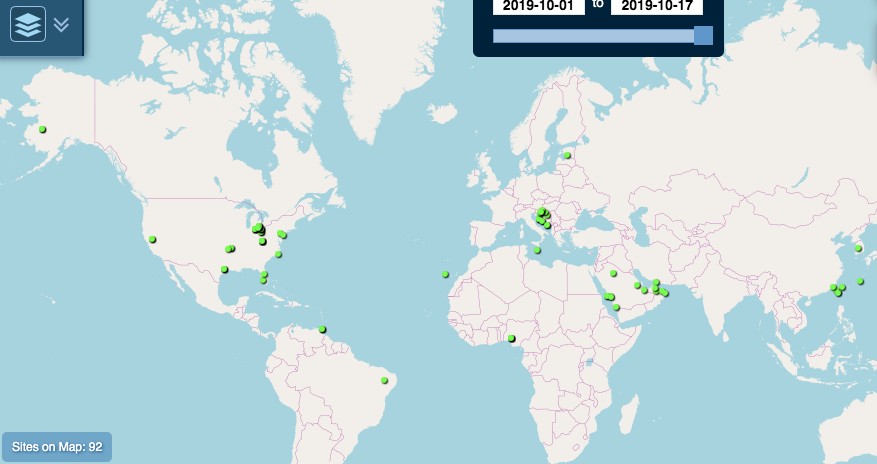Select the site marker in Texas
The width and height of the screenshot is (877, 464).
point(224,269)
